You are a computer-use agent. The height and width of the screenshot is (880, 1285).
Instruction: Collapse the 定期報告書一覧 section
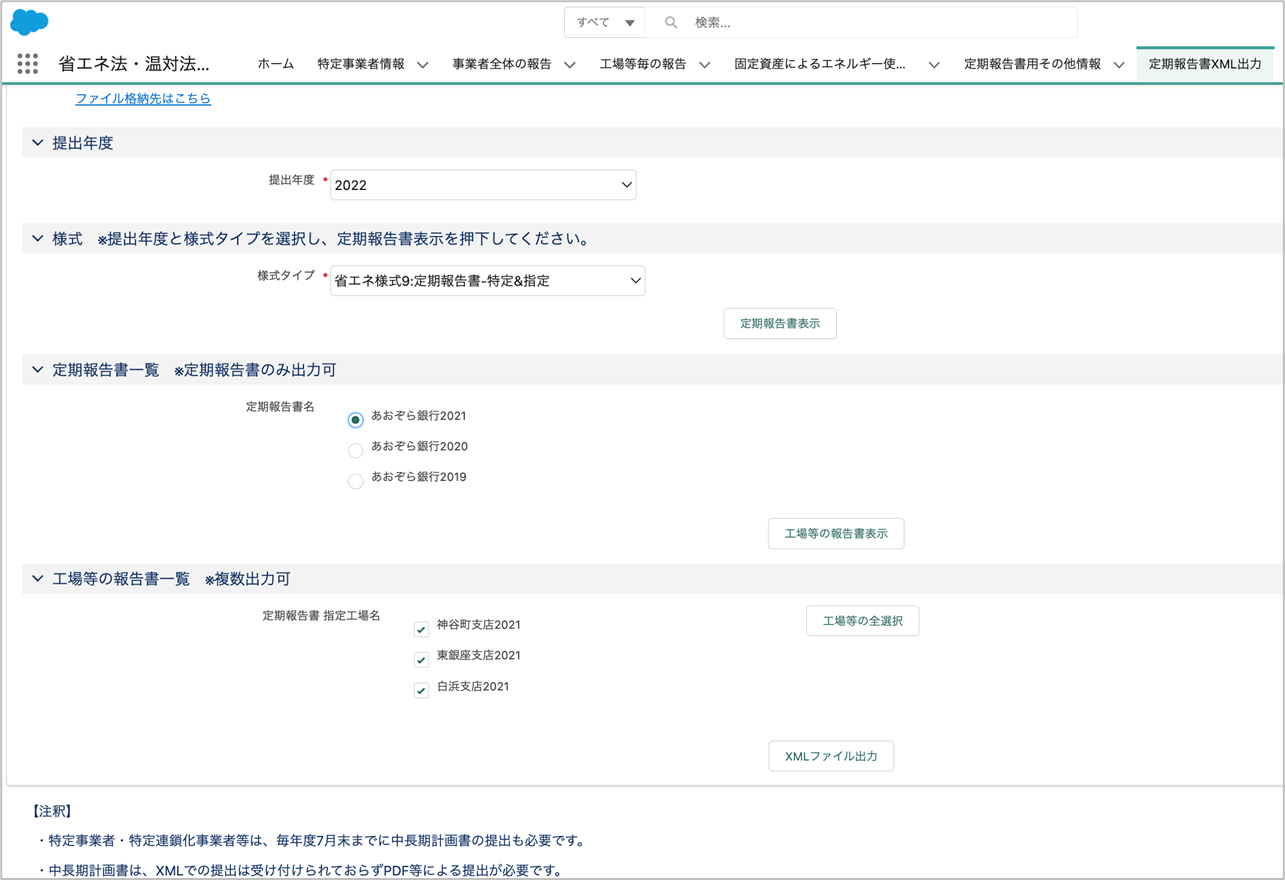coord(38,370)
